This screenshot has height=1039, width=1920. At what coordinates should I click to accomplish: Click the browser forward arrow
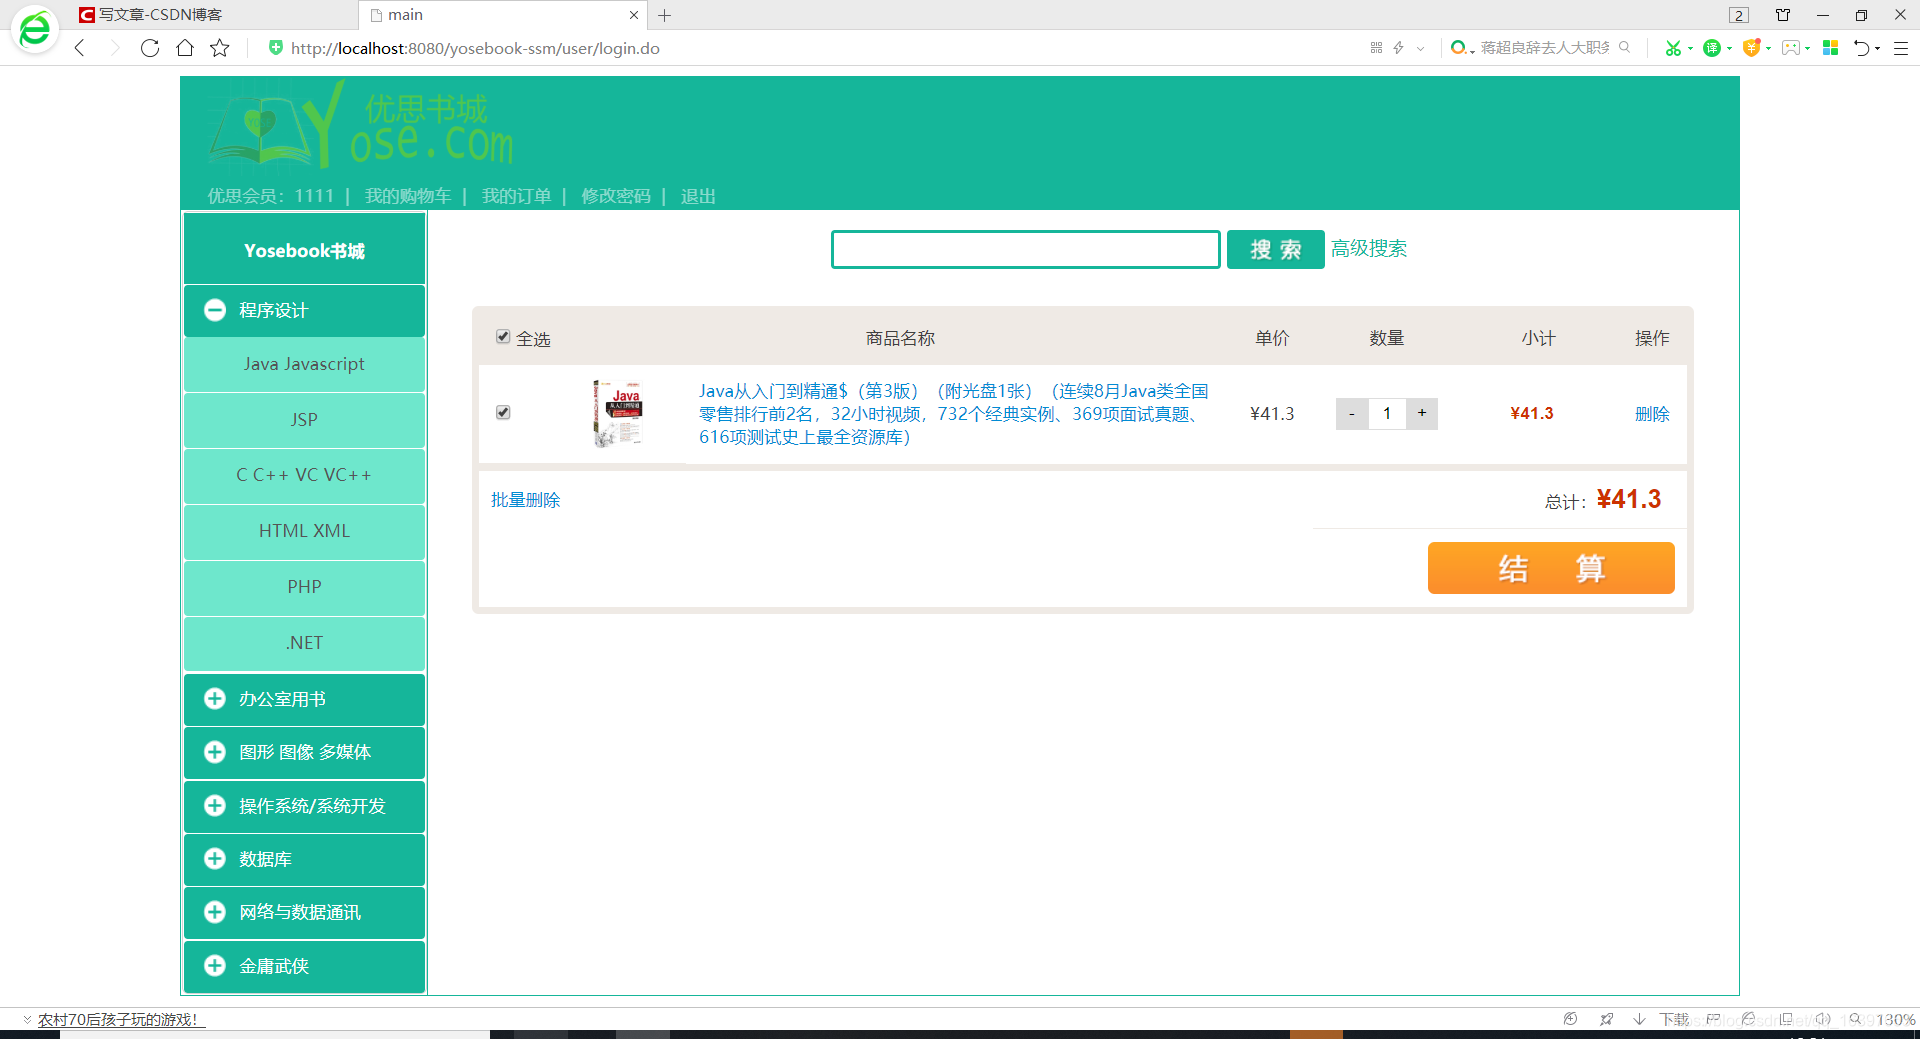pyautogui.click(x=114, y=48)
